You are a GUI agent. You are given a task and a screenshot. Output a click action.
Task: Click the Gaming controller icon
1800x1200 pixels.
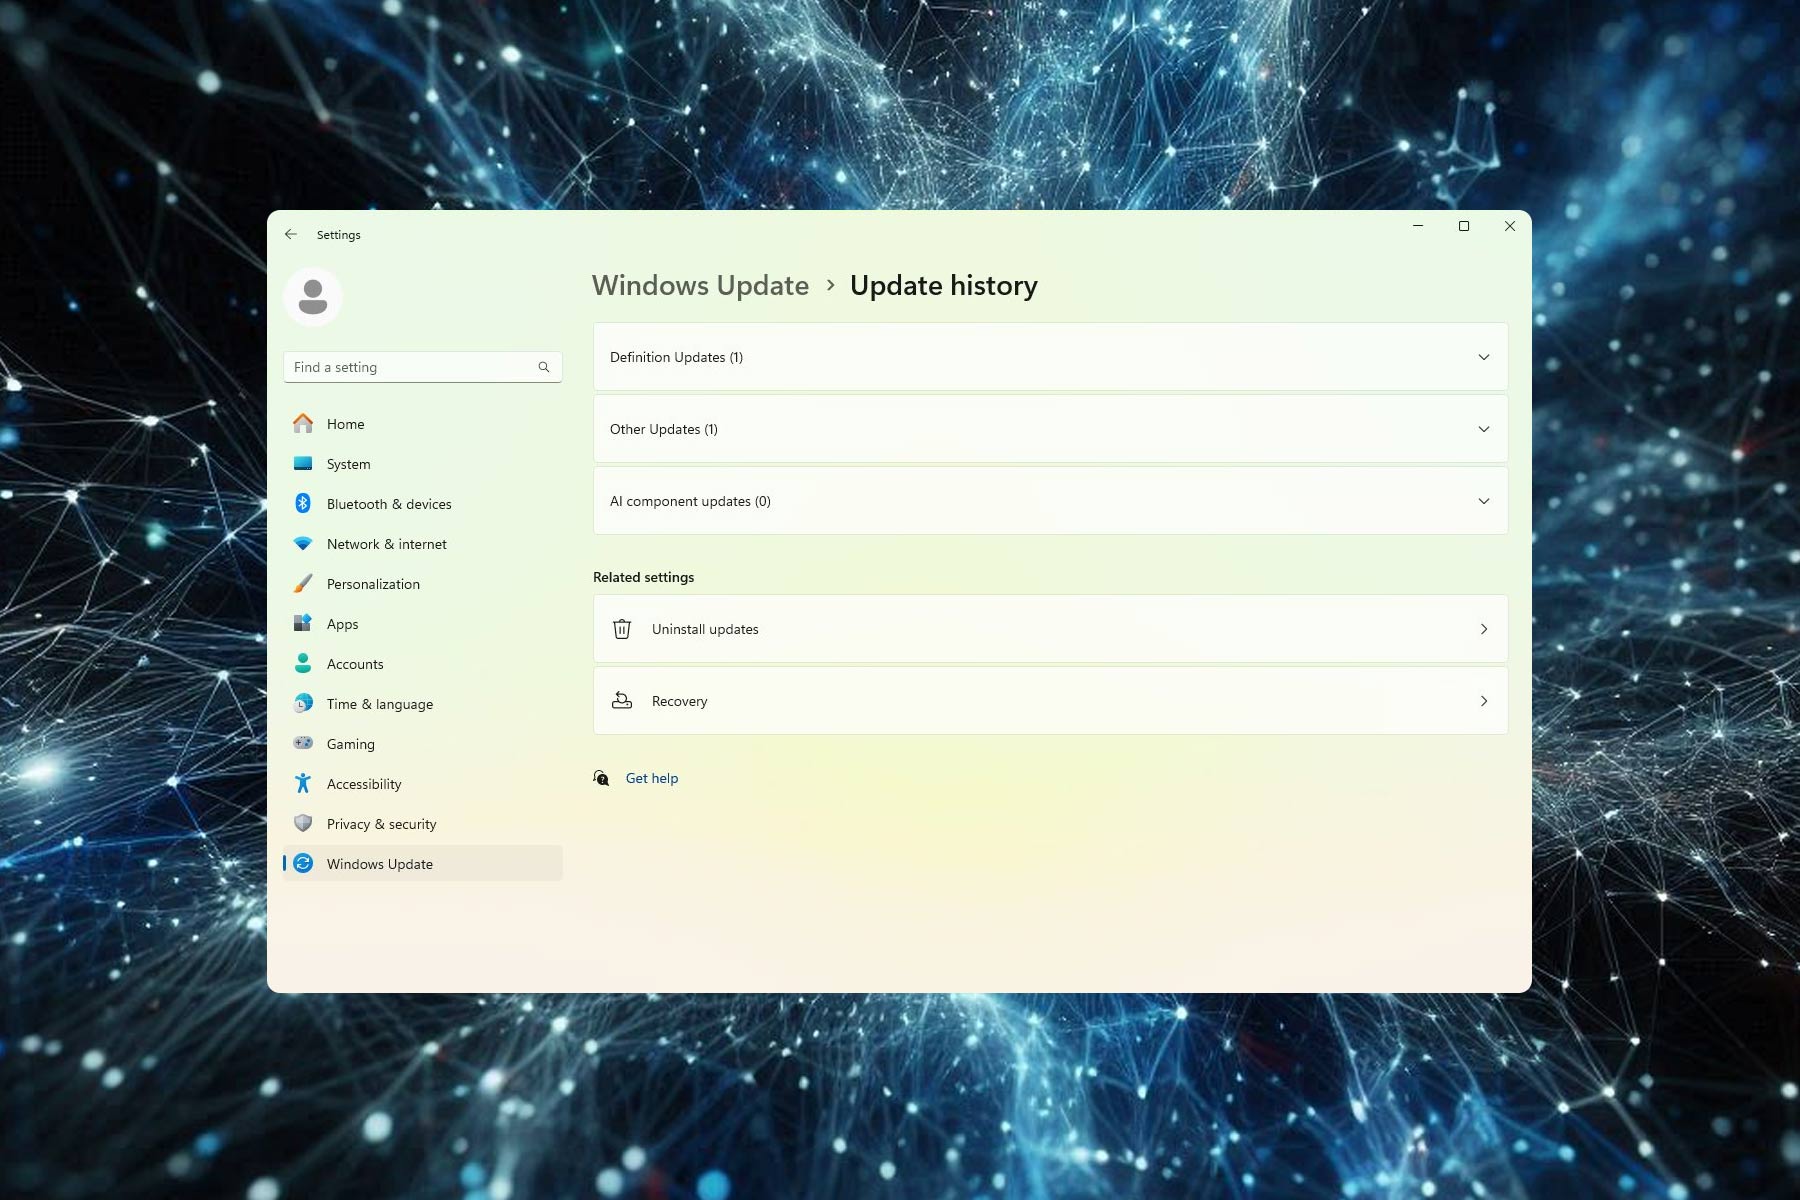pyautogui.click(x=303, y=743)
